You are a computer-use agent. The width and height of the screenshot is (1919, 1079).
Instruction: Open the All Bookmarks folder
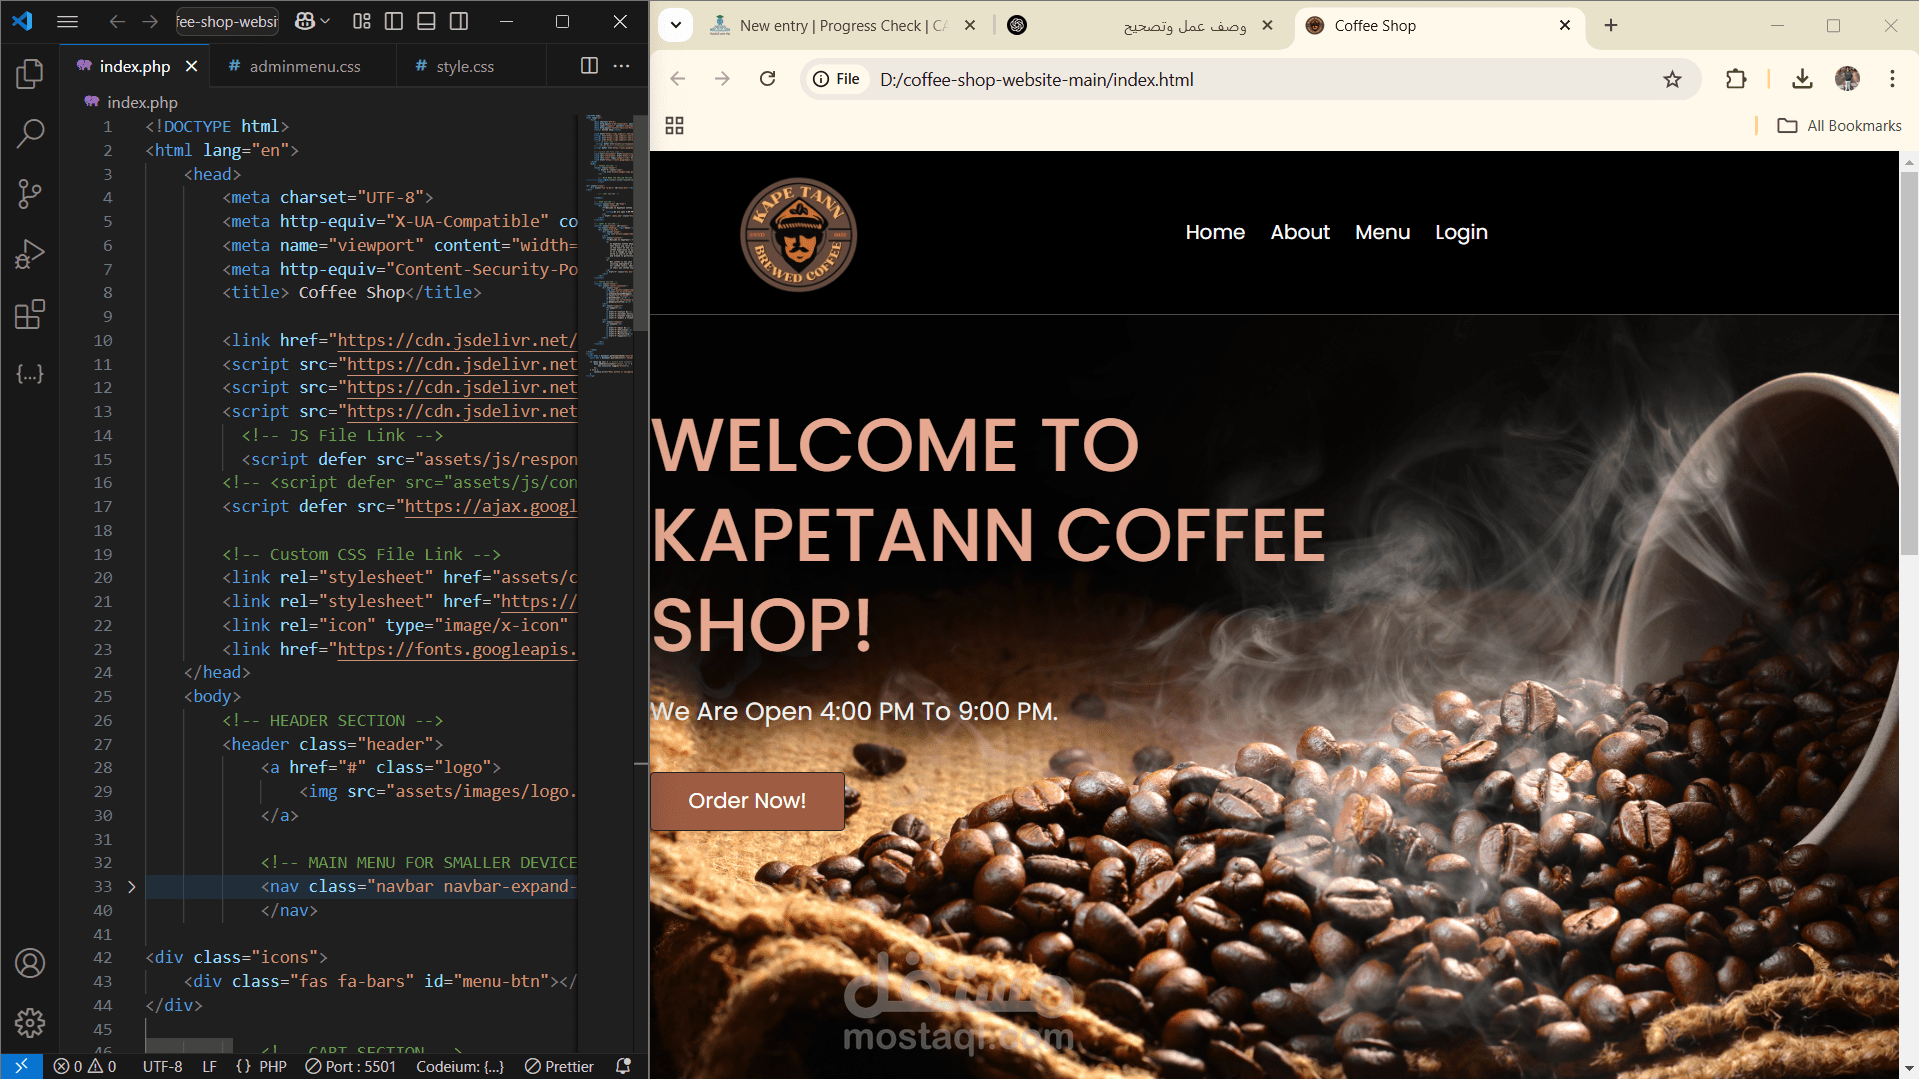tap(1839, 126)
